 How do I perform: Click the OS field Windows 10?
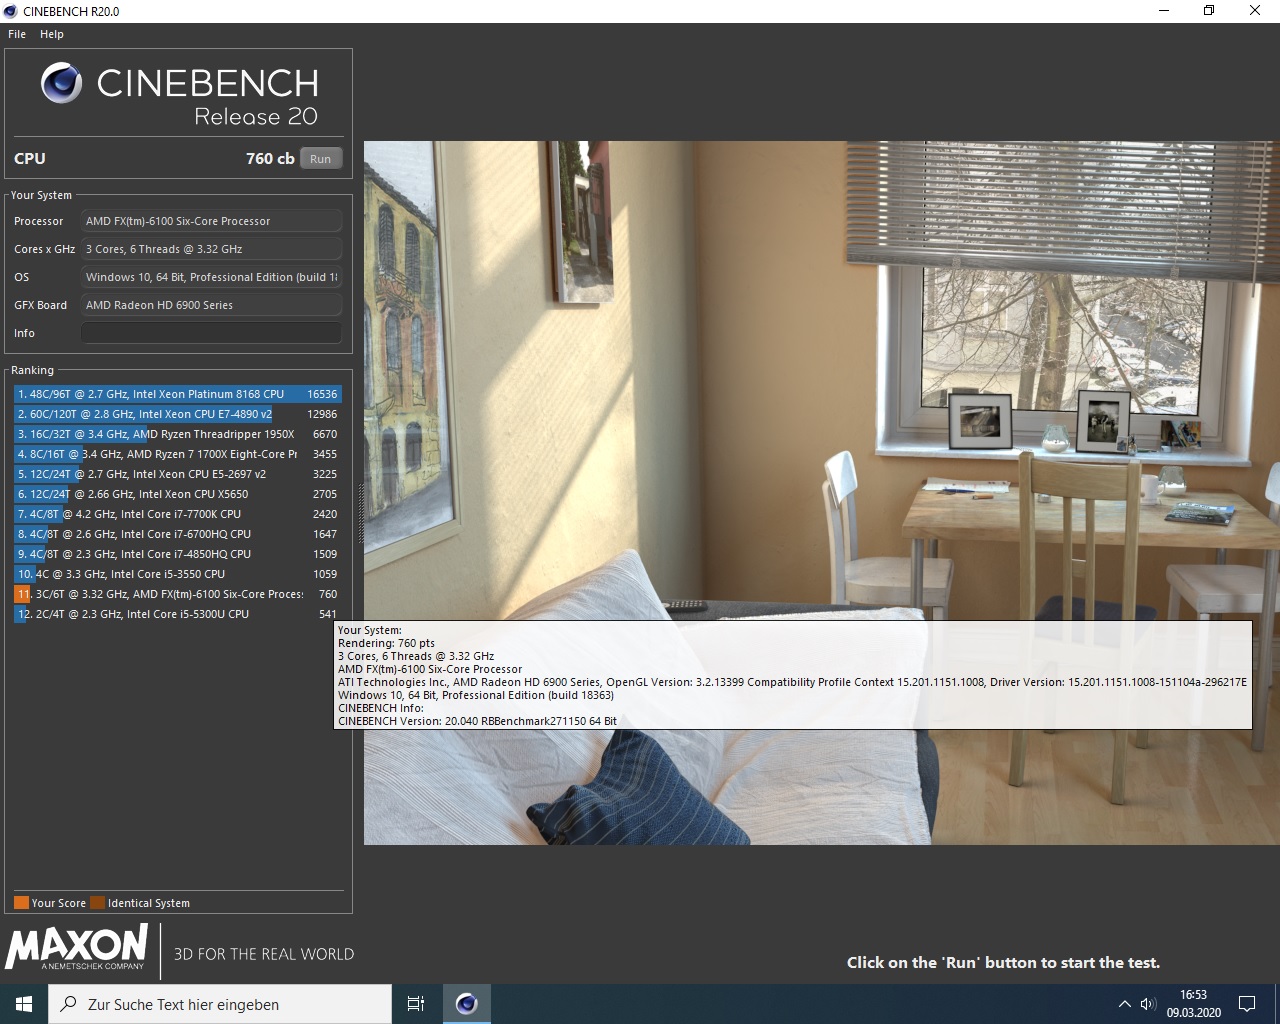pos(211,277)
